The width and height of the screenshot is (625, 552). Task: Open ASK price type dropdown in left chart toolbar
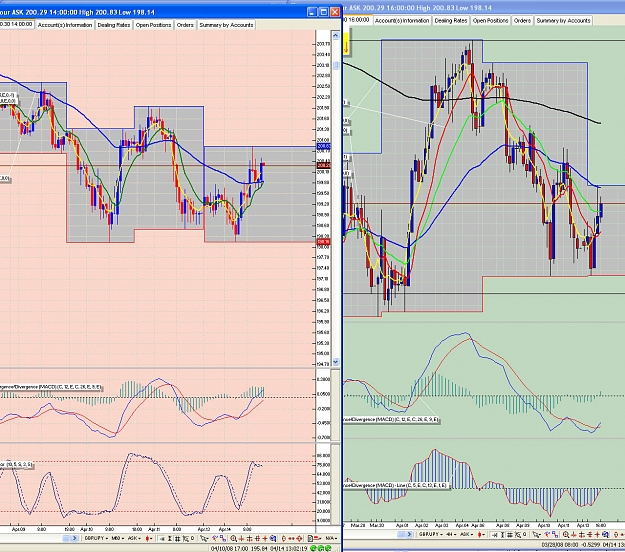(134, 538)
